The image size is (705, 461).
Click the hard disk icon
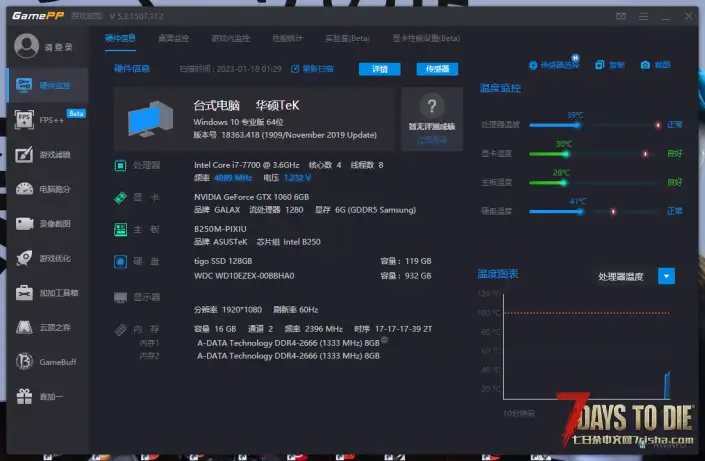[x=120, y=261]
